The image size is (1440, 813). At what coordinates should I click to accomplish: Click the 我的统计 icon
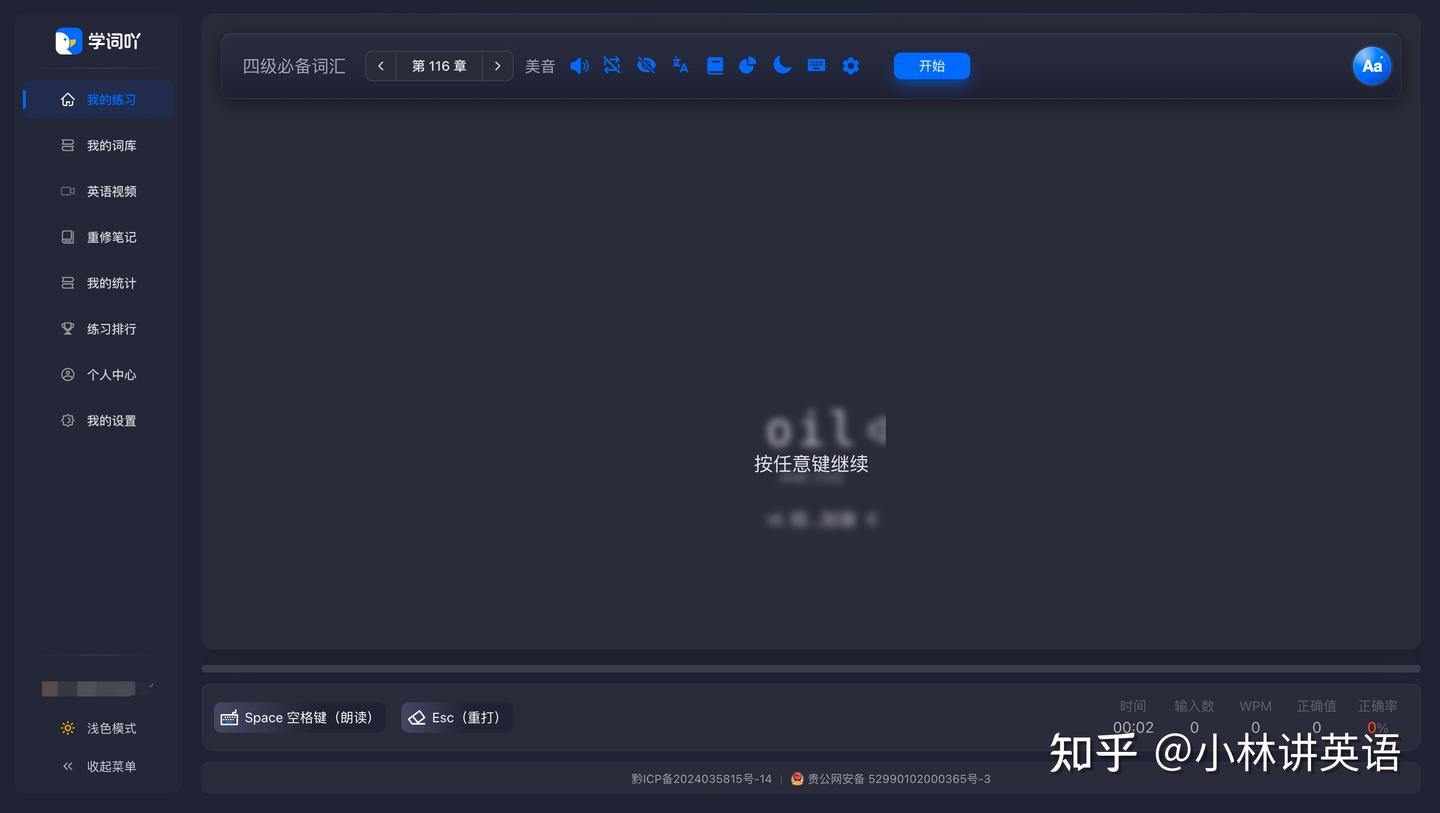coord(68,283)
